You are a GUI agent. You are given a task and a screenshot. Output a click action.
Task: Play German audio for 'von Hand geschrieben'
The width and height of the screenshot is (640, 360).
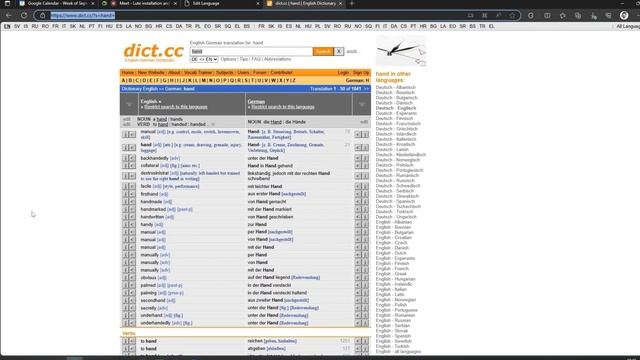358,217
